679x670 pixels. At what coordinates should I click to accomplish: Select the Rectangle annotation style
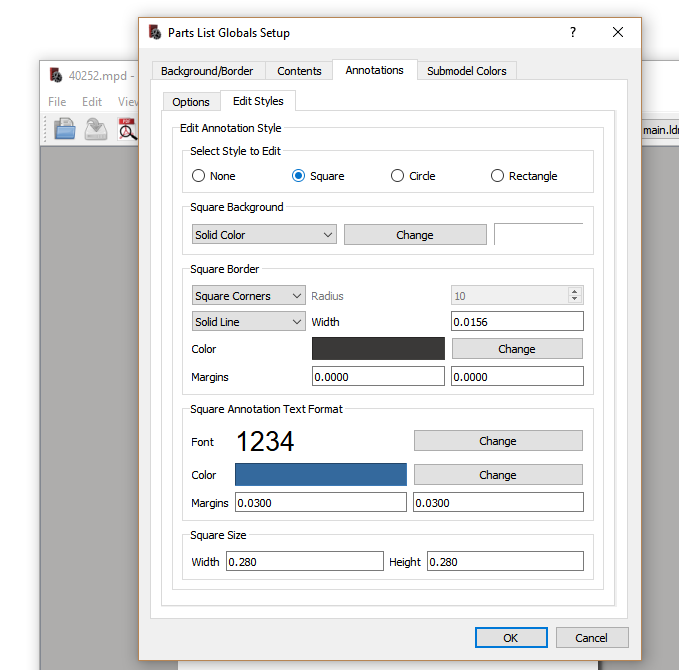point(524,176)
